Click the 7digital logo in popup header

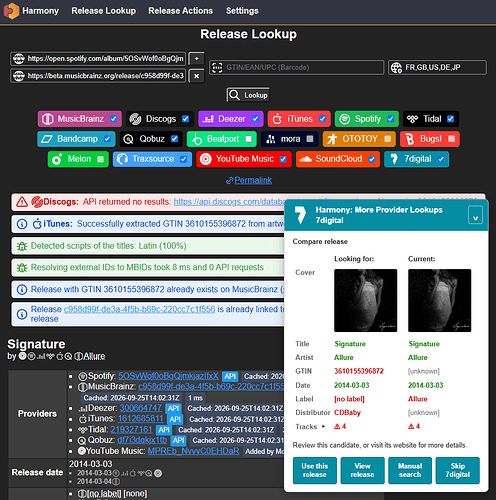[x=300, y=215]
